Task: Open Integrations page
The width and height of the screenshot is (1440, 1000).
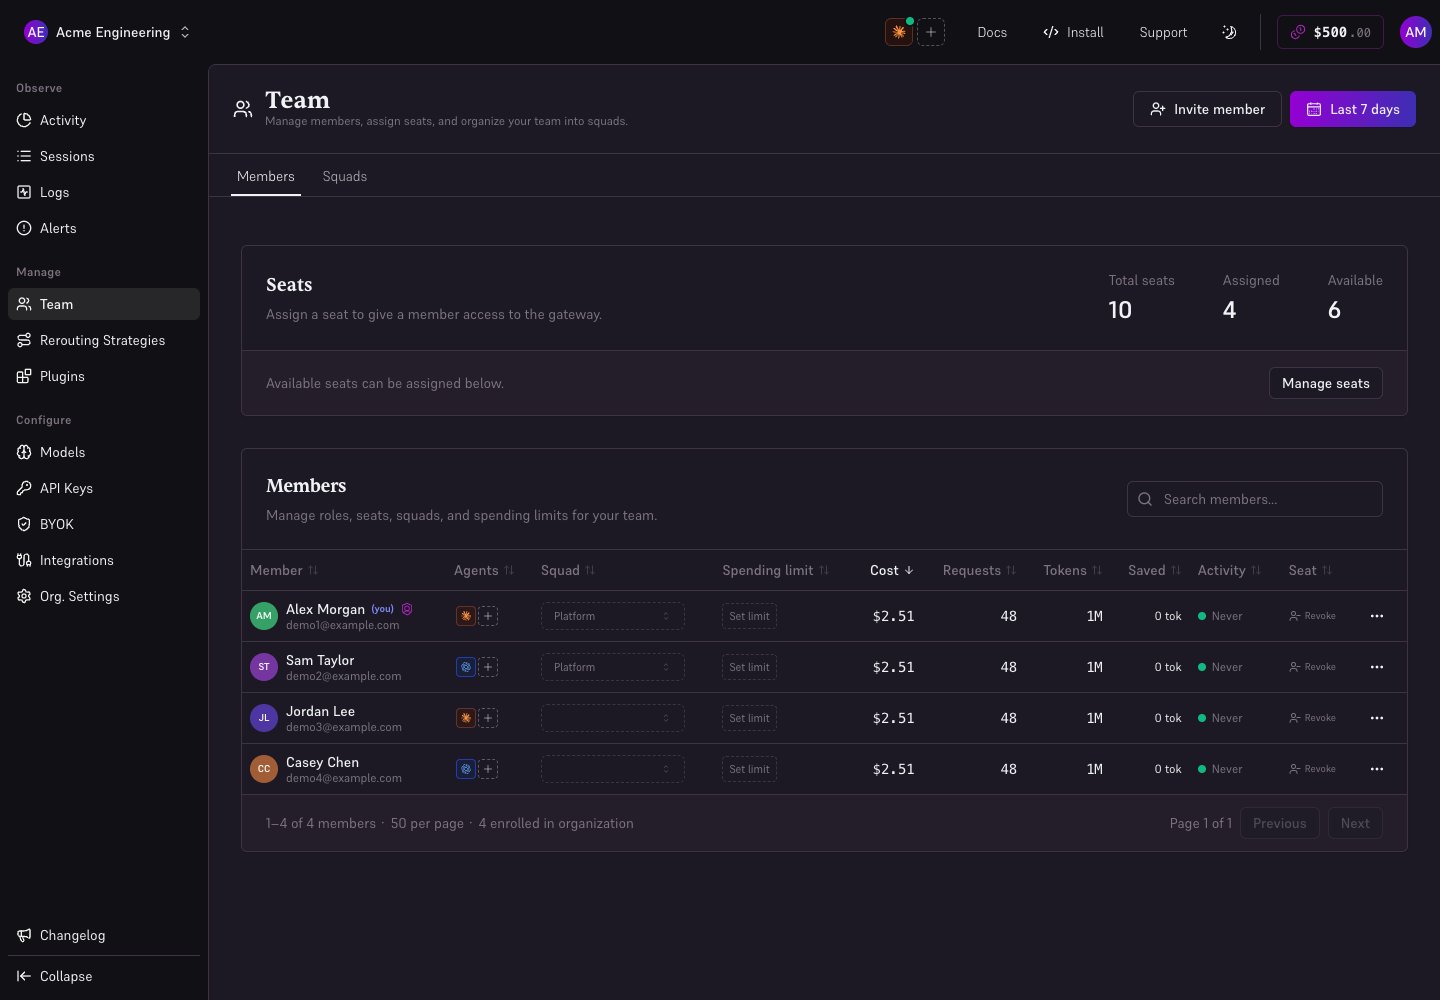Action: pyautogui.click(x=104, y=560)
